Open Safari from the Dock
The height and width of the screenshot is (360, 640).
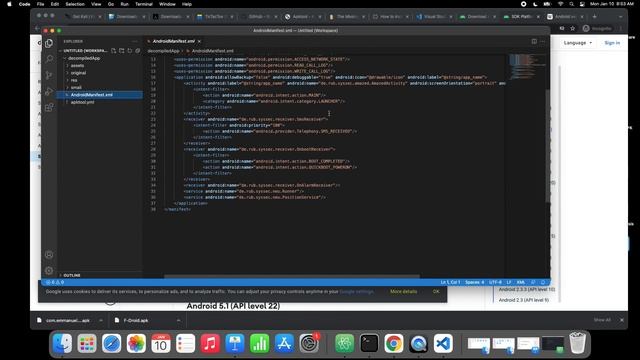click(111, 343)
